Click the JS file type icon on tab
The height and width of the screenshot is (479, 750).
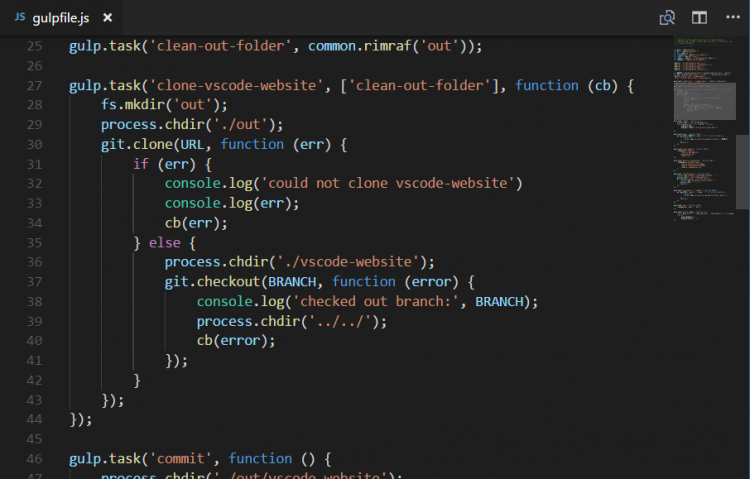click(20, 18)
